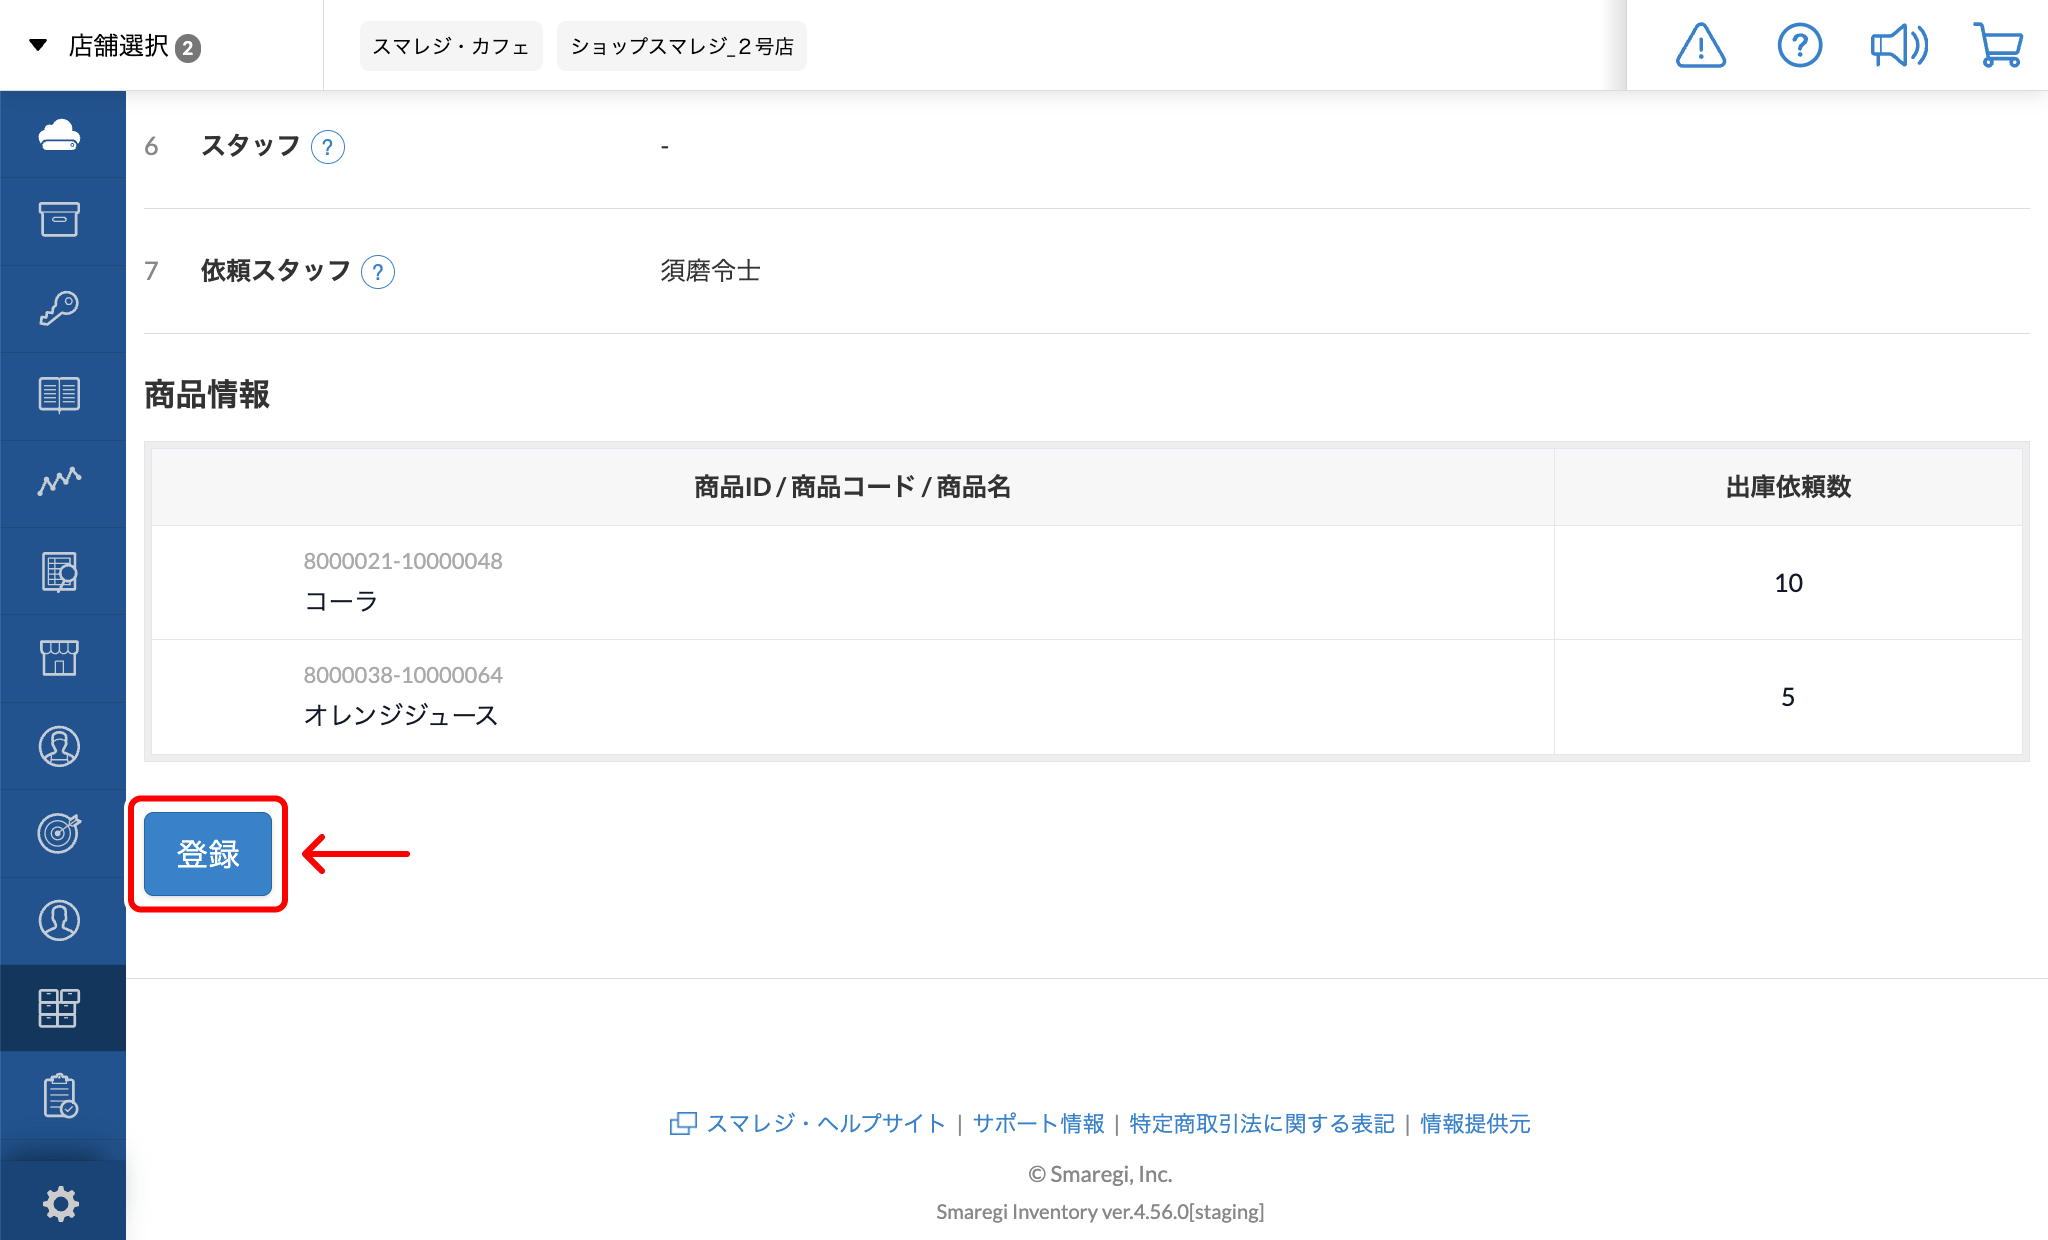Open the help question mark in header

[x=1800, y=46]
